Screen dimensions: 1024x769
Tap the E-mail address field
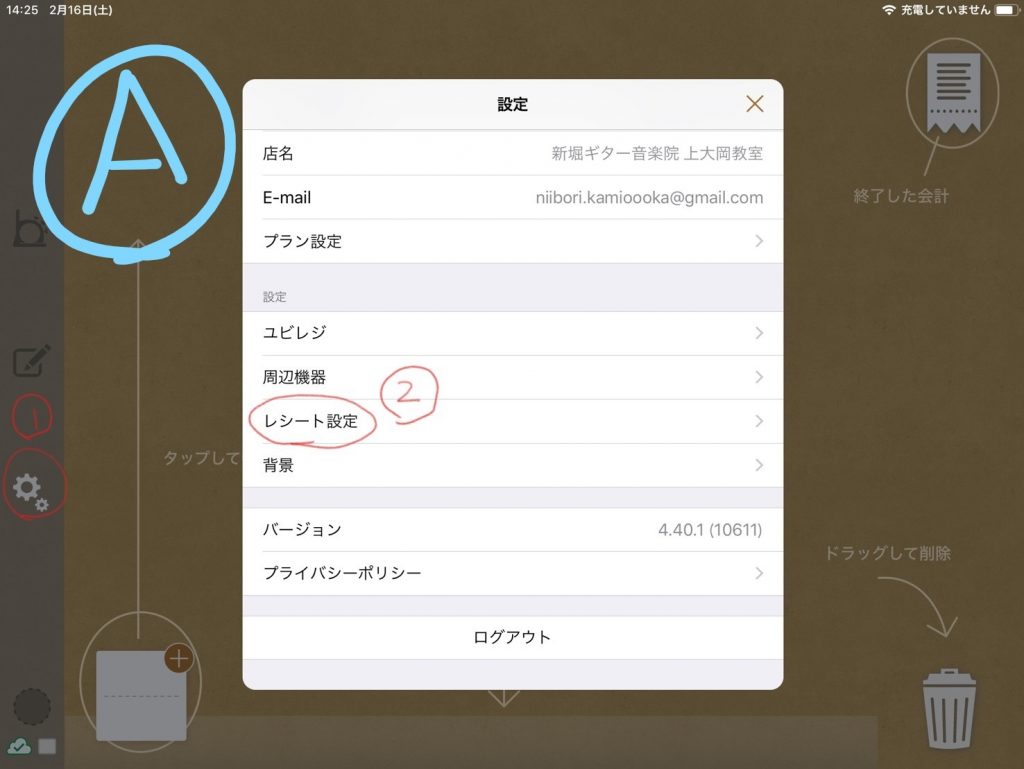click(x=649, y=198)
